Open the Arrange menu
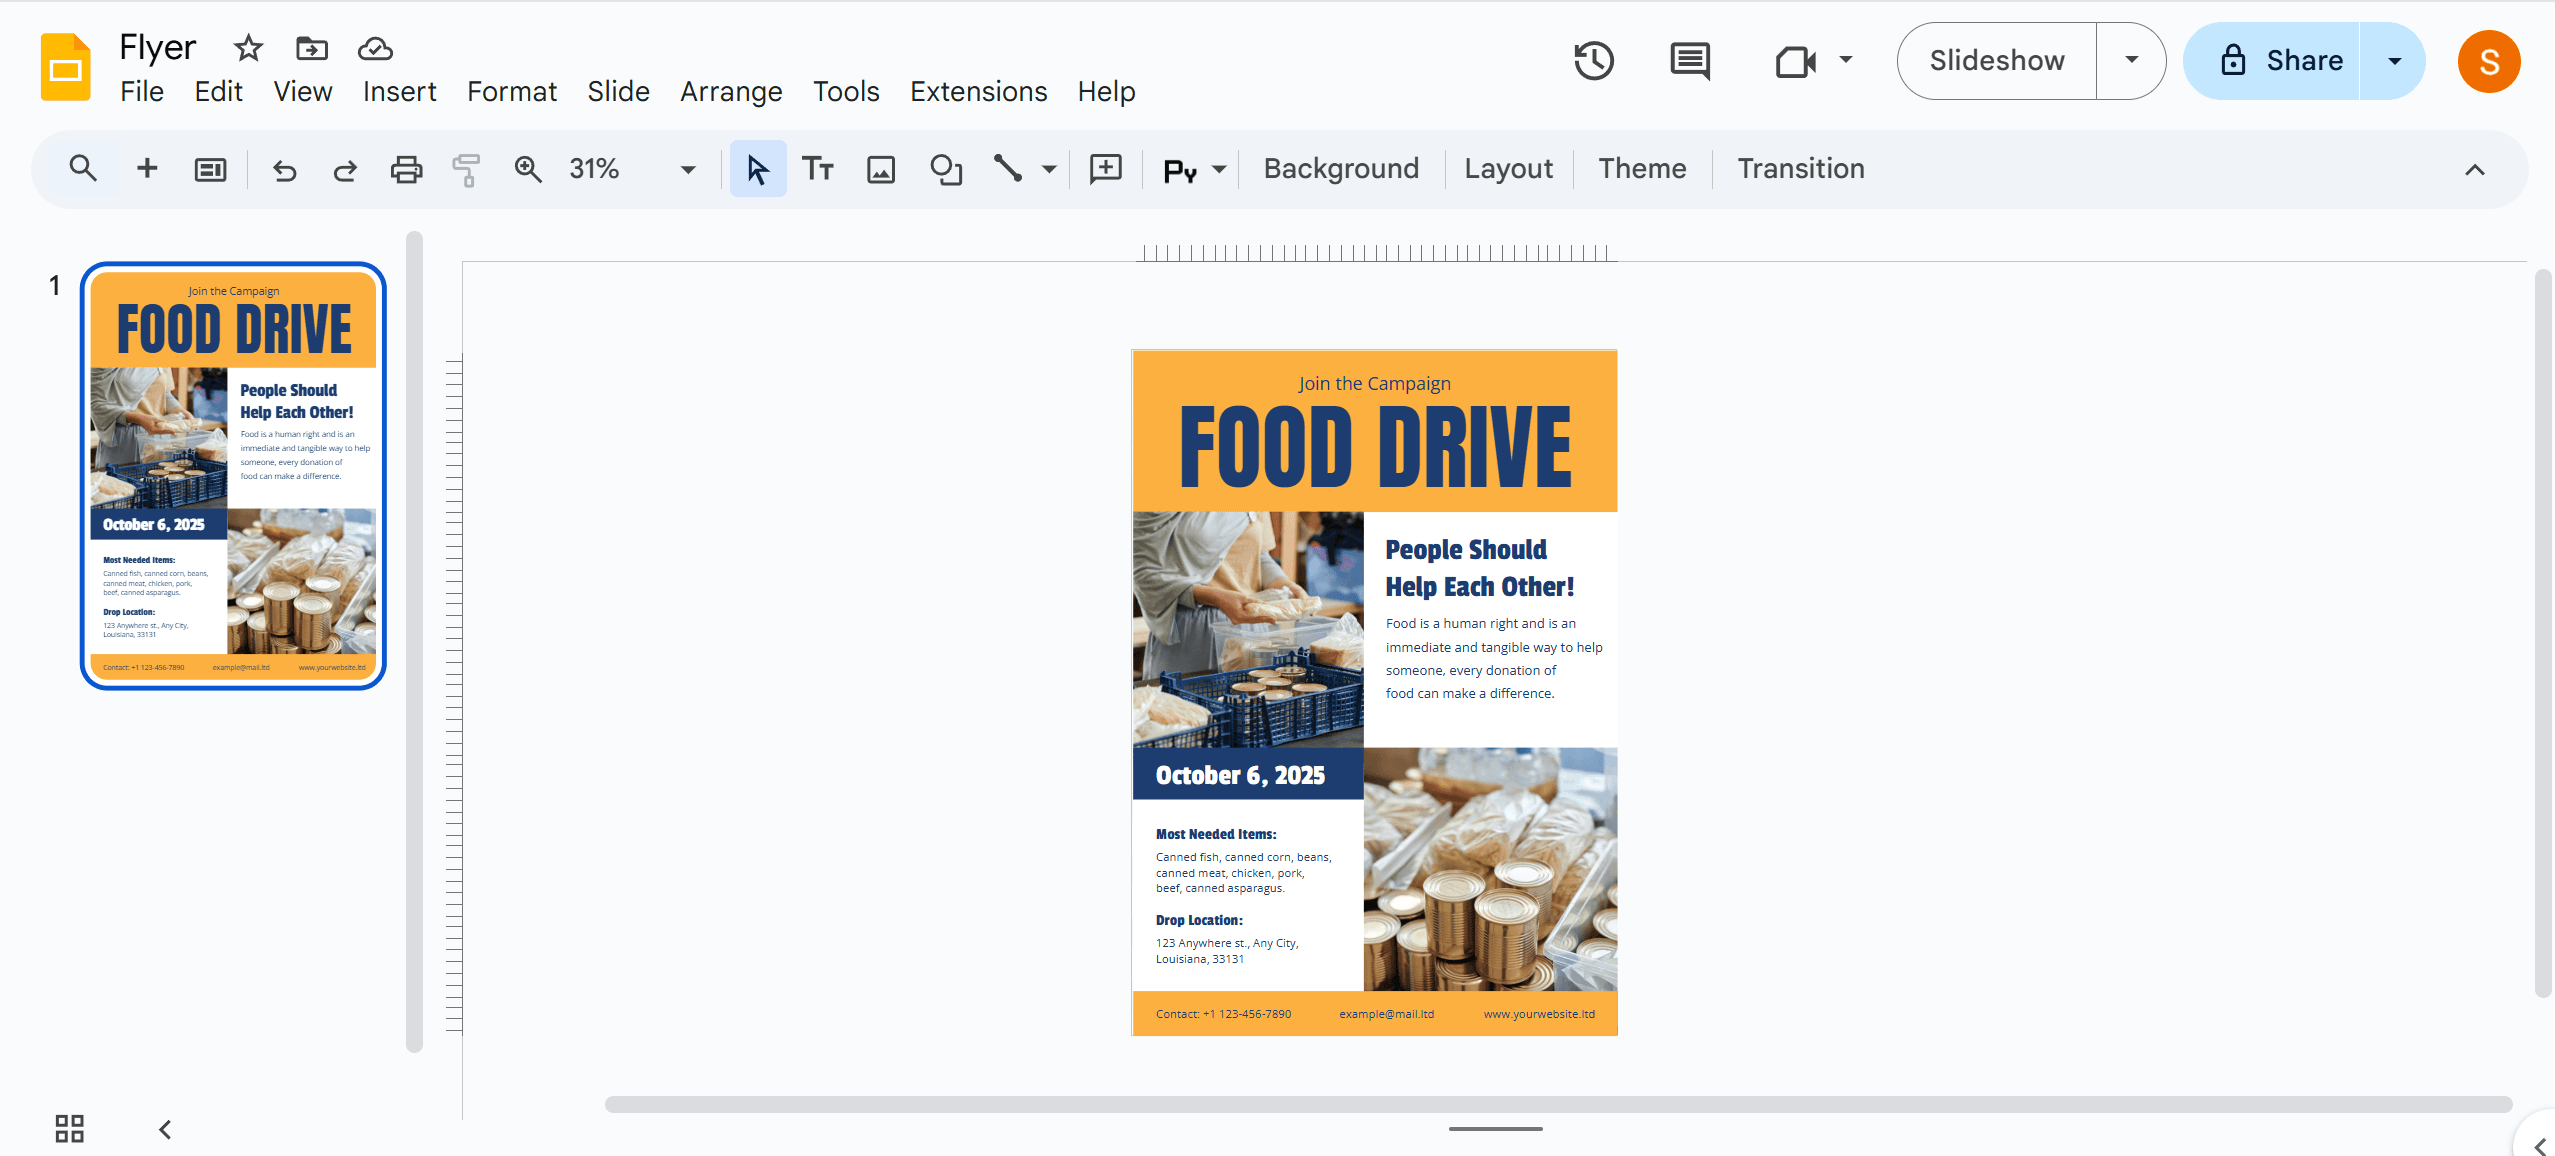Screen dimensions: 2555x1156 (731, 91)
